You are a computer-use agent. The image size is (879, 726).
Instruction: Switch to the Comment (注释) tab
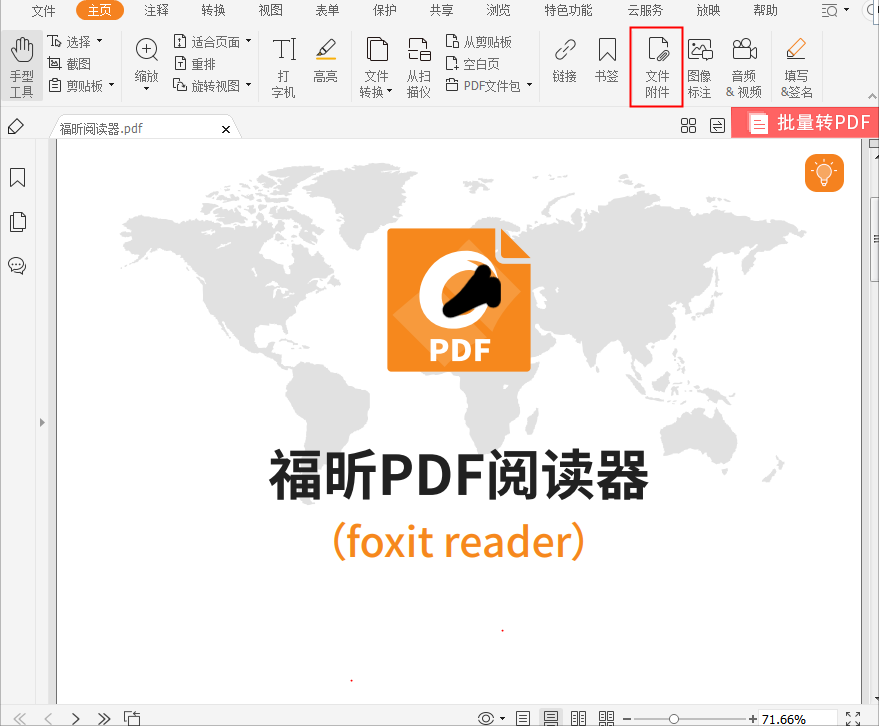156,11
